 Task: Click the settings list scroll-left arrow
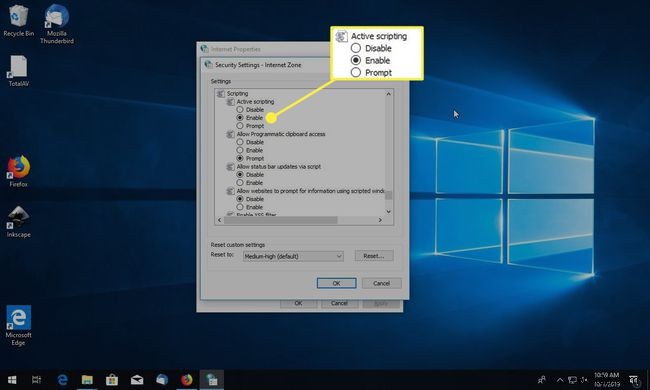[219, 220]
